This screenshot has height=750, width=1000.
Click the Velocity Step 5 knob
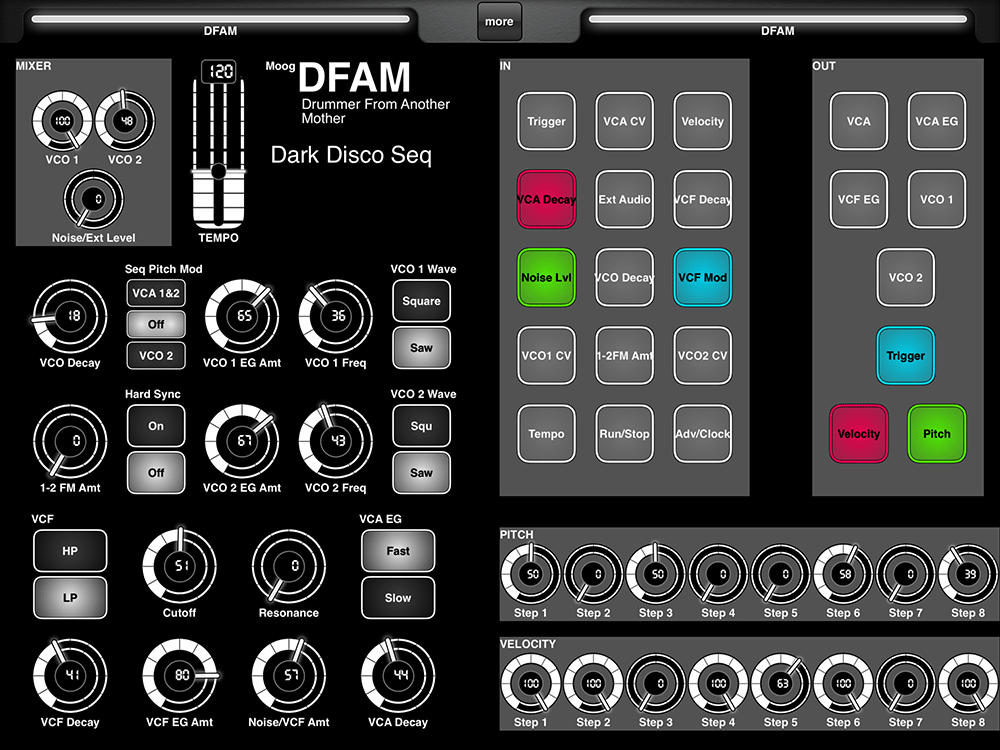click(x=779, y=685)
